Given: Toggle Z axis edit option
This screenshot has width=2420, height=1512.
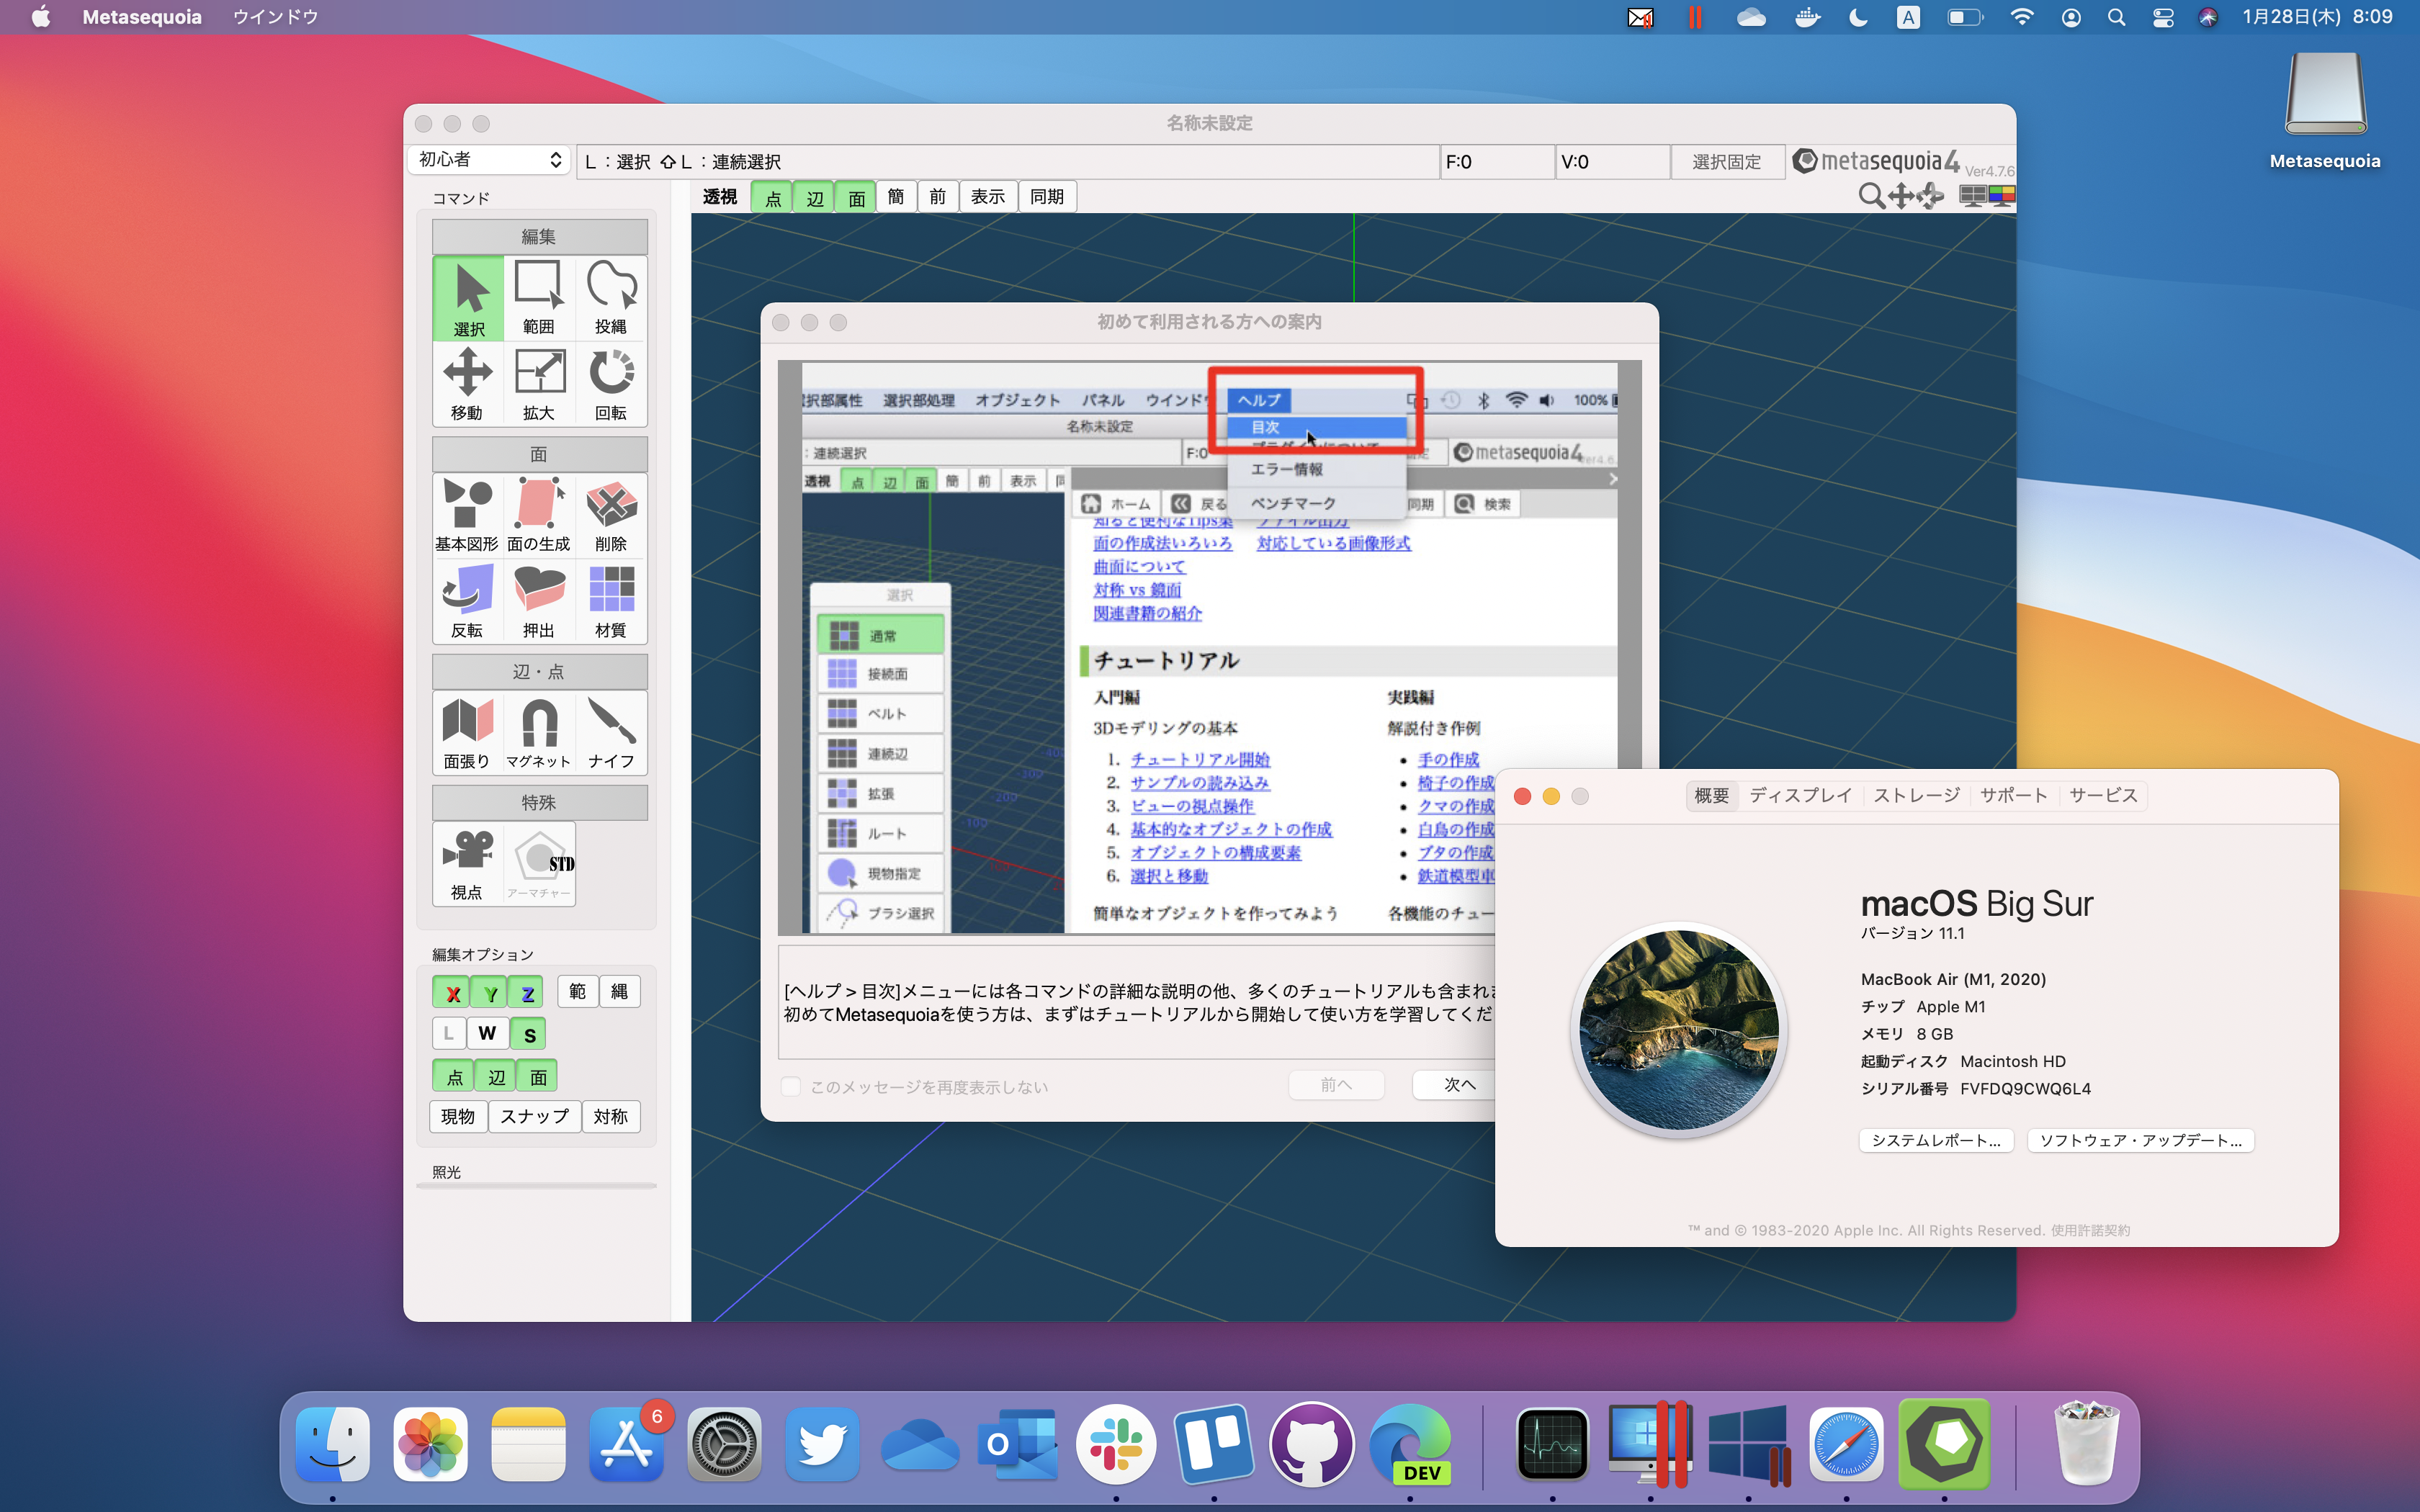Looking at the screenshot, I should [527, 993].
